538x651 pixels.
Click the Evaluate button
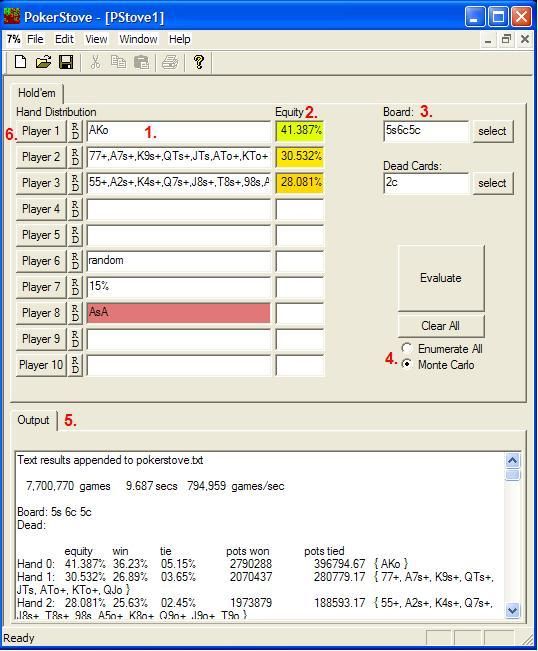click(441, 278)
